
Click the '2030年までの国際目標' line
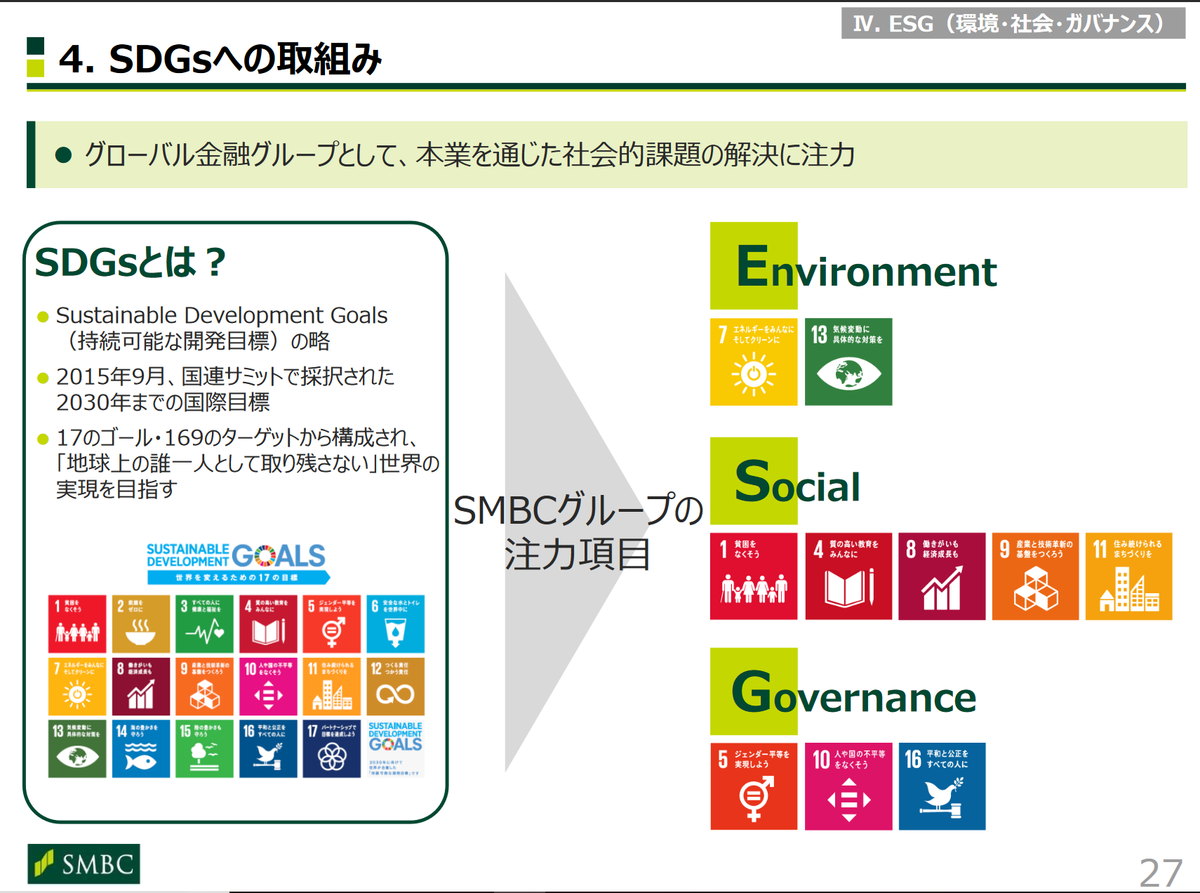pyautogui.click(x=163, y=403)
